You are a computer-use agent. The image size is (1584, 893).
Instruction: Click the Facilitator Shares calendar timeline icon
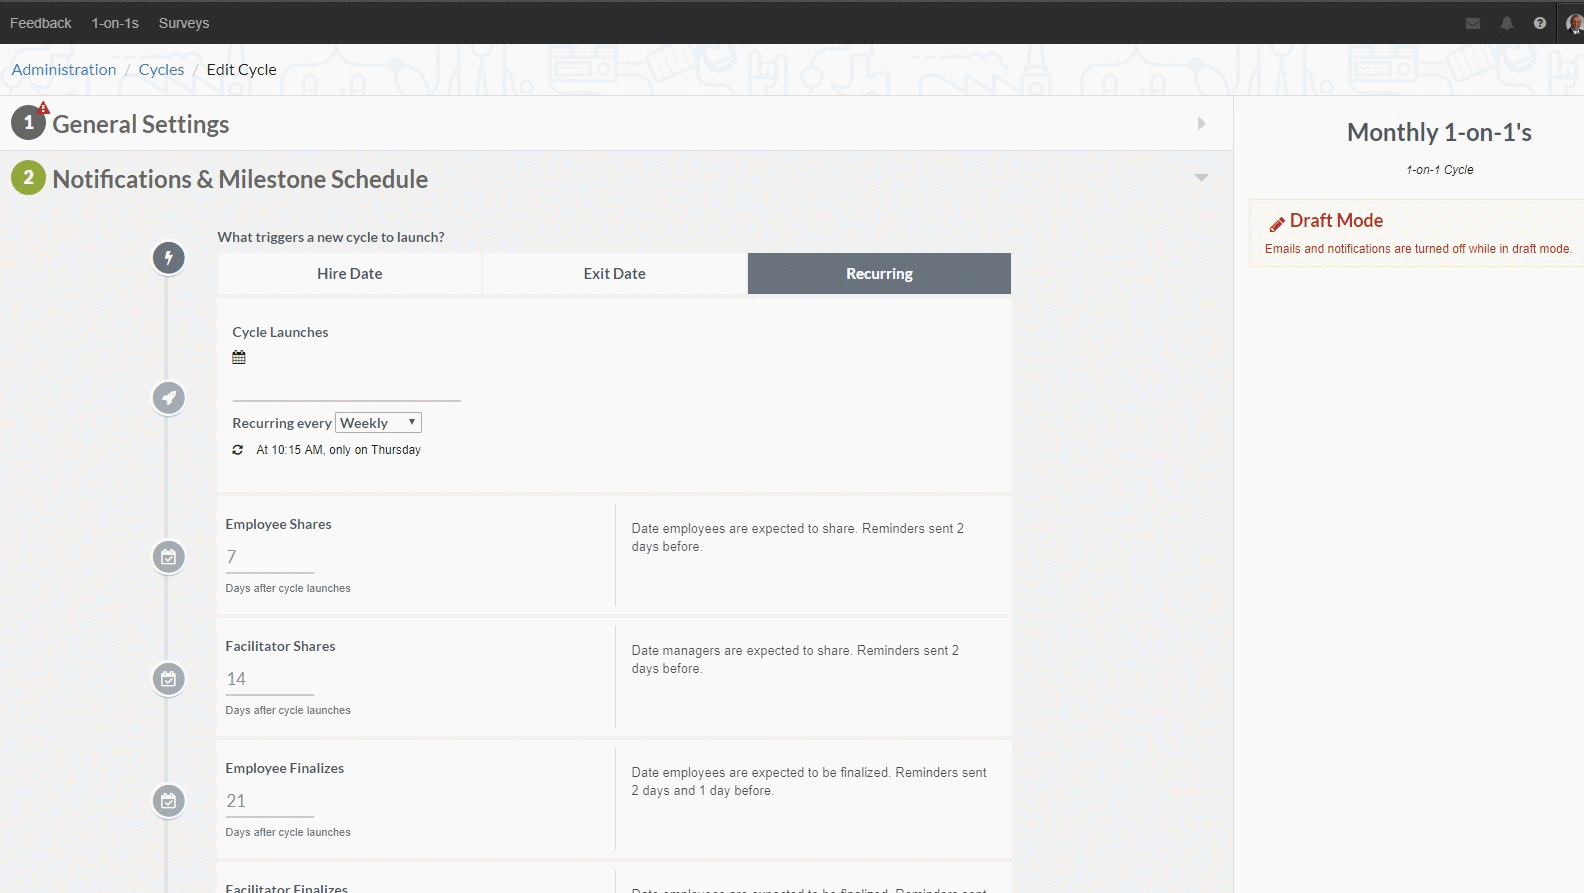(169, 679)
